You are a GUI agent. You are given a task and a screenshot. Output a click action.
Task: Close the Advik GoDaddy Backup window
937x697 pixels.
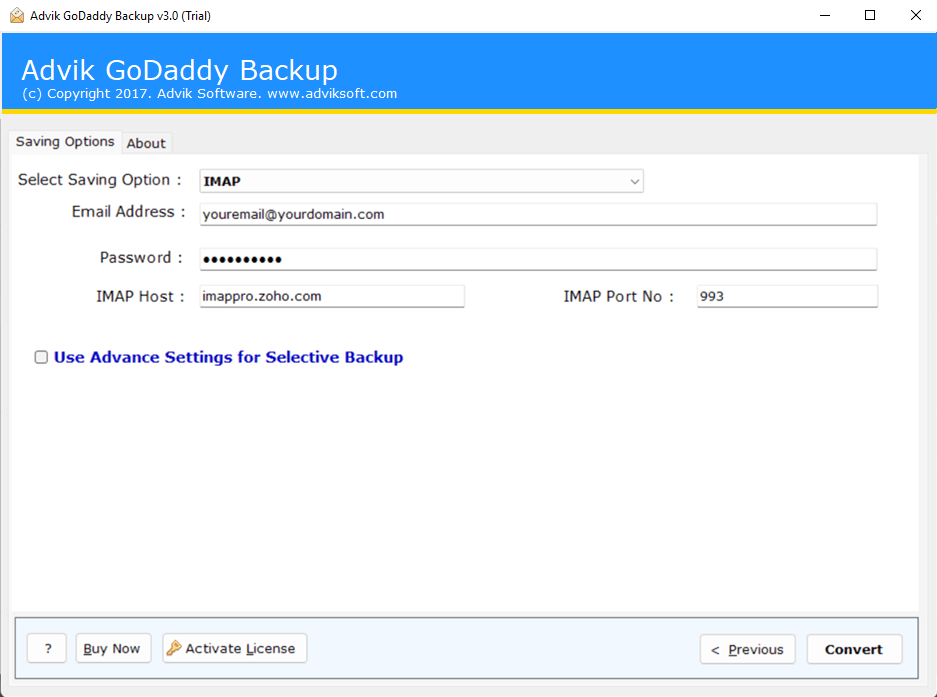pos(915,16)
